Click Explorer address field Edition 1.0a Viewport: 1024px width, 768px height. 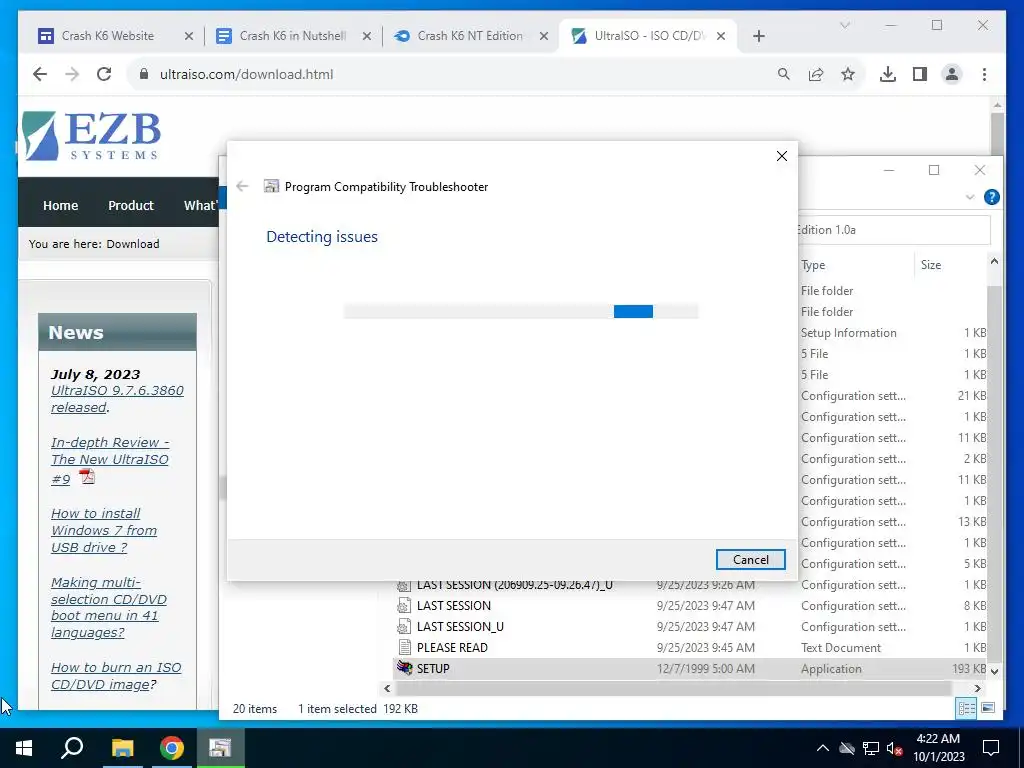click(x=894, y=230)
